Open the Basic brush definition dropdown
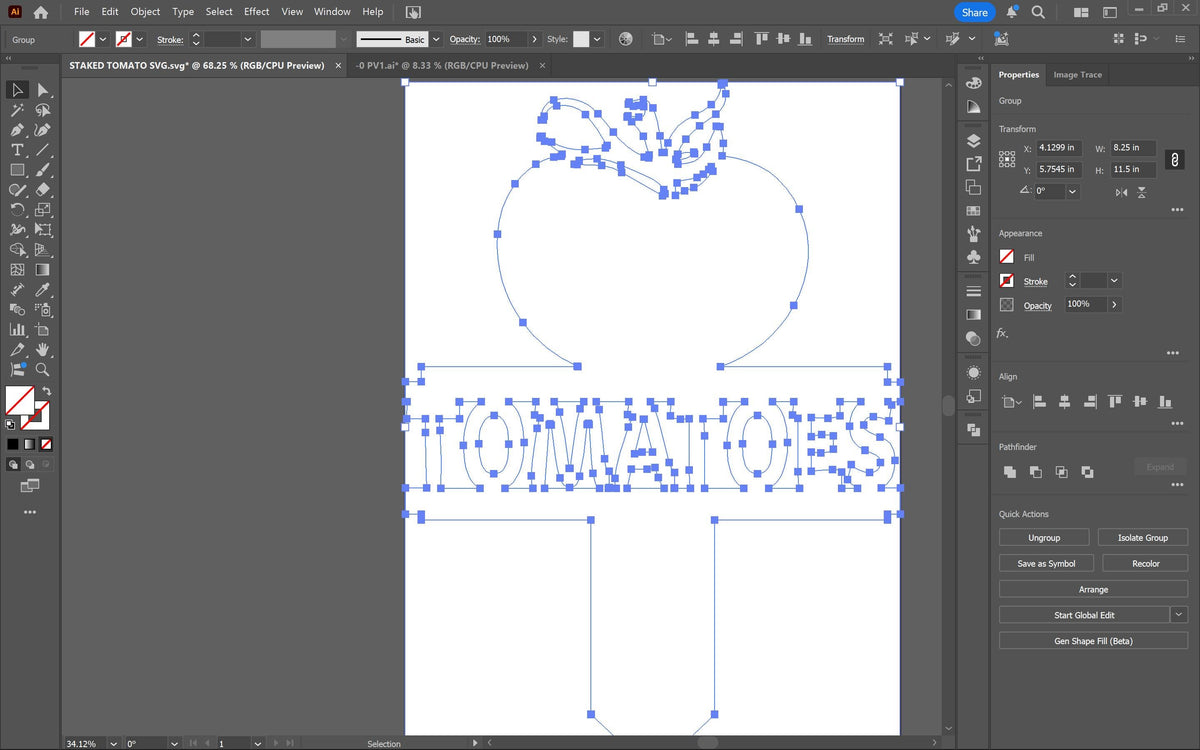 pos(436,39)
